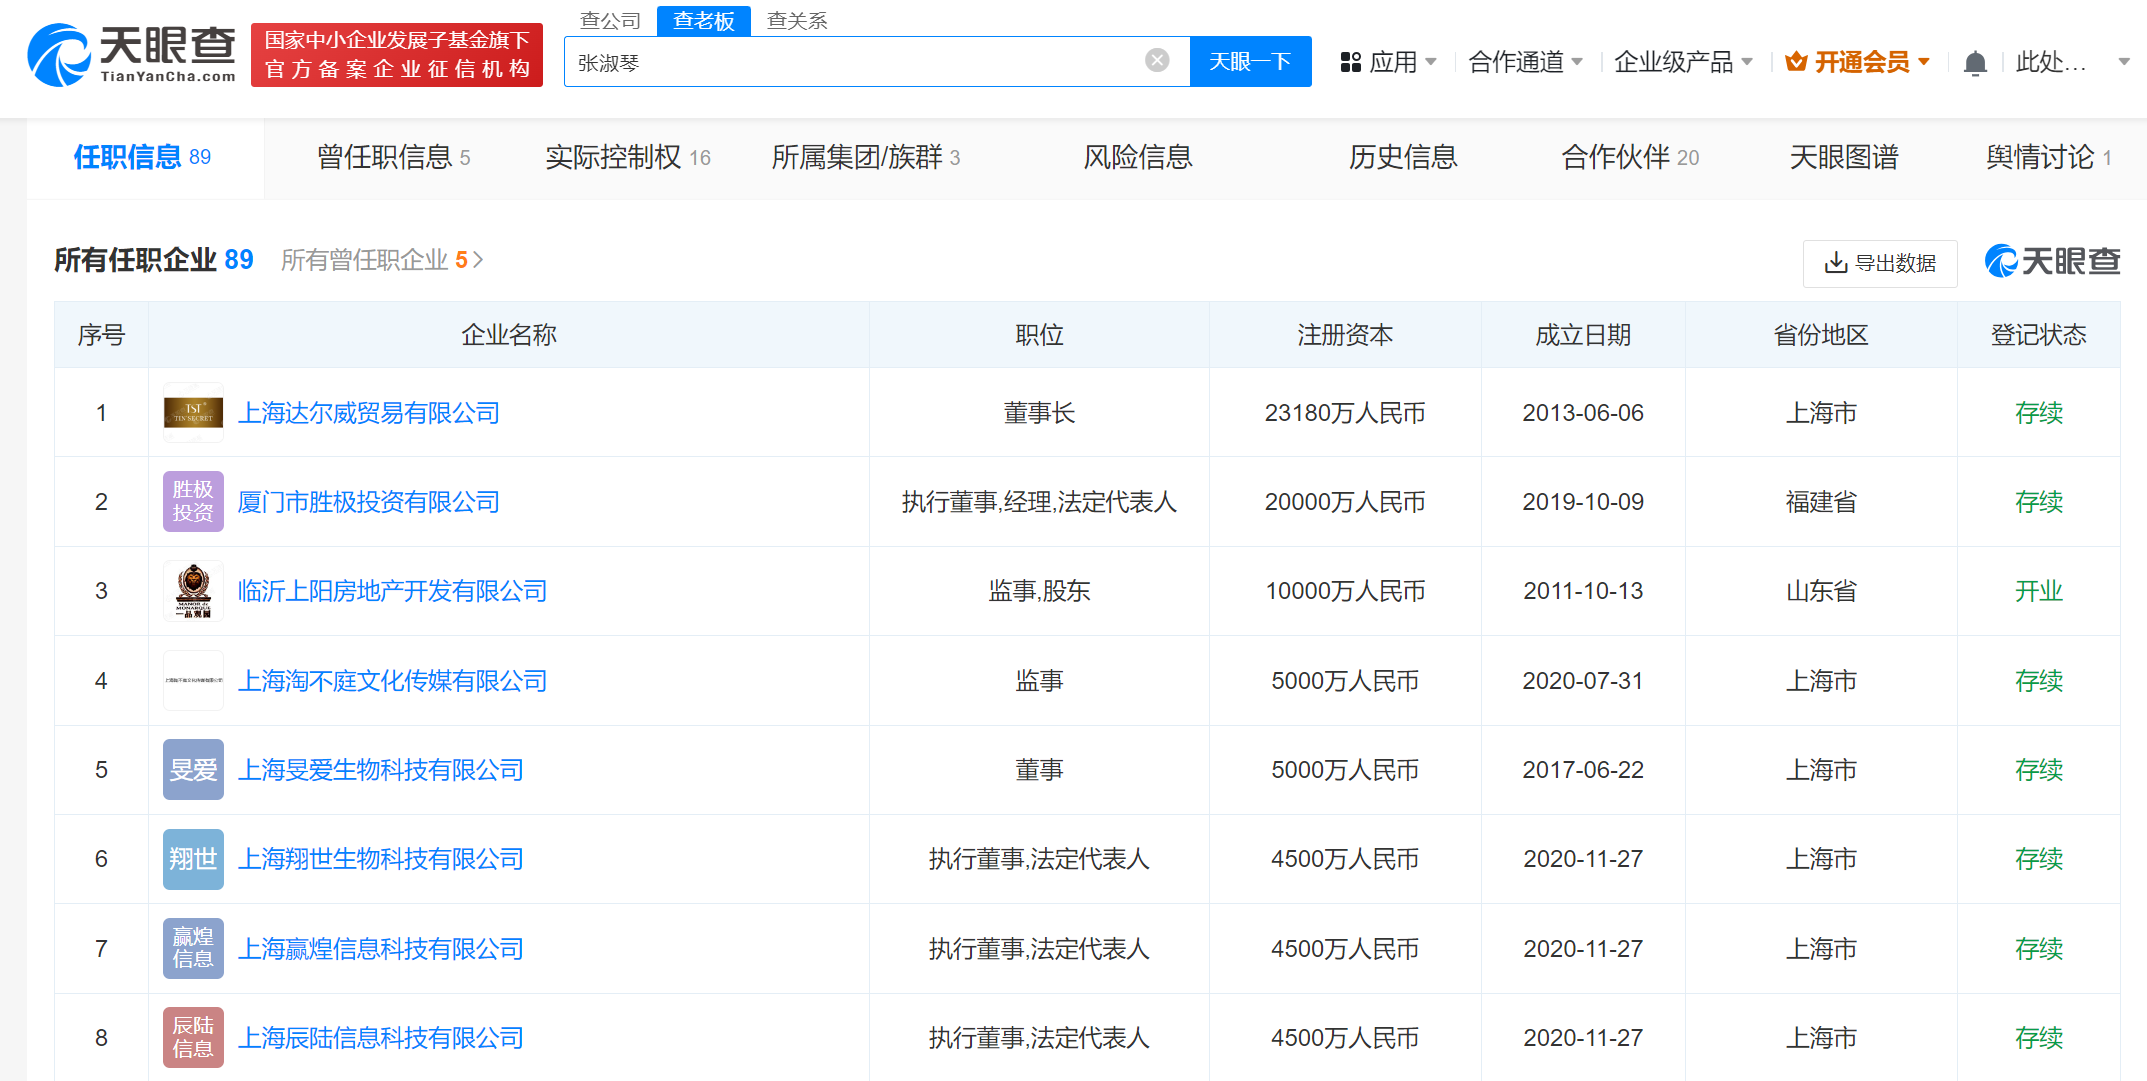Click position cell 执行董事,经理,法定代表人

point(1039,501)
